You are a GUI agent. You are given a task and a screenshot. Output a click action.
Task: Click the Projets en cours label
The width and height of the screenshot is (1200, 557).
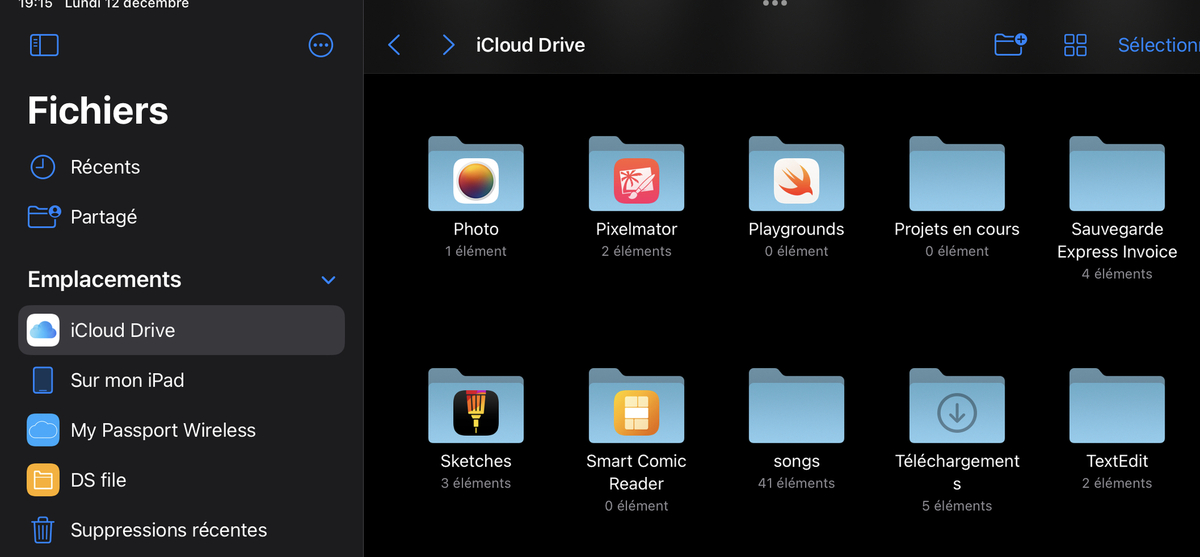(957, 229)
